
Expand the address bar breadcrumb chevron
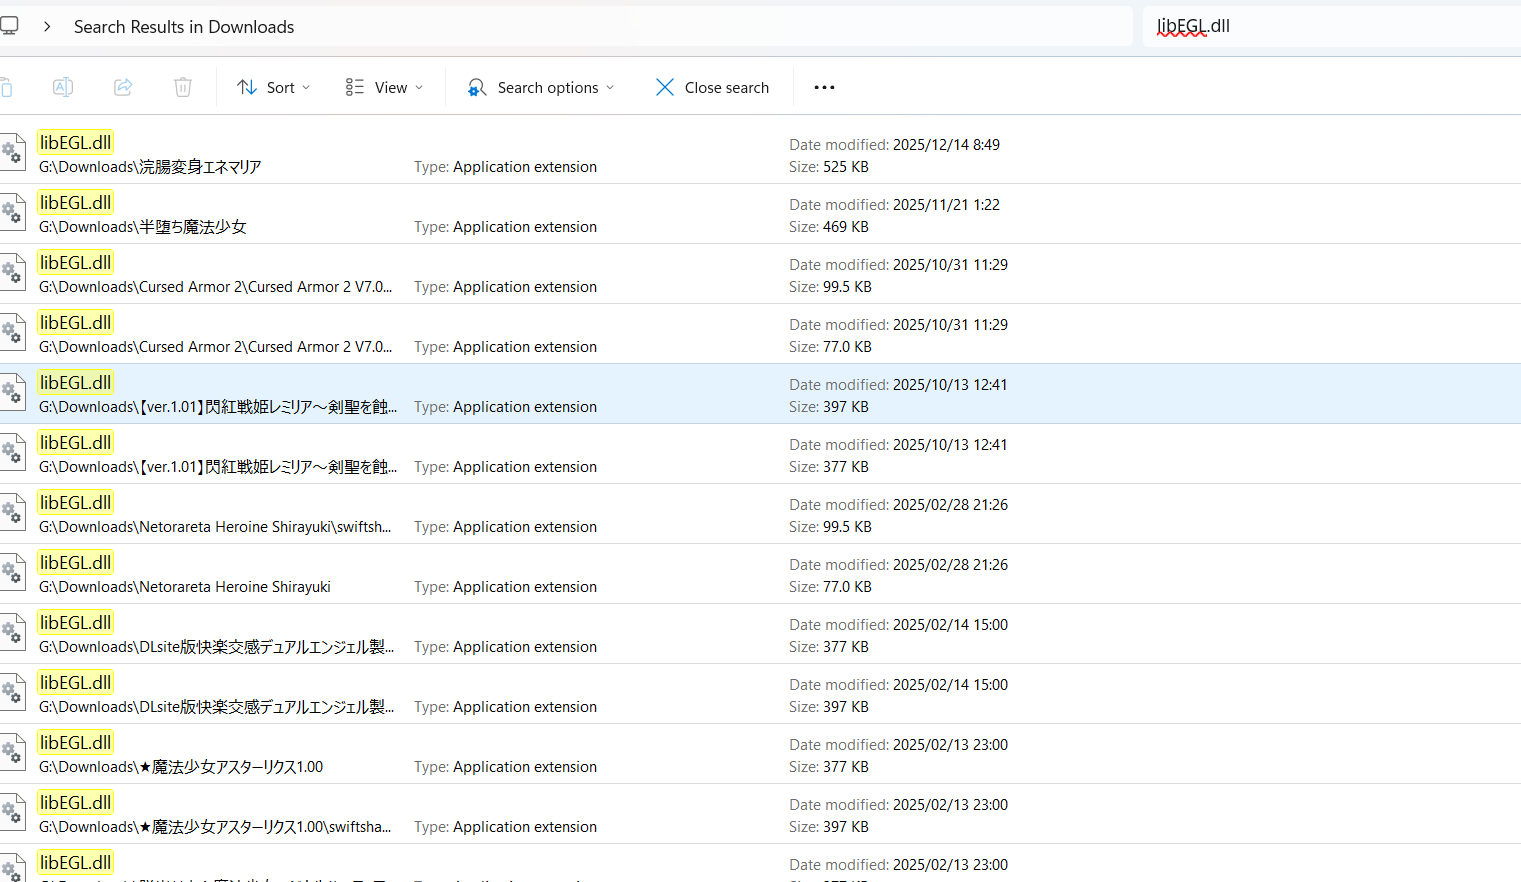click(x=47, y=26)
